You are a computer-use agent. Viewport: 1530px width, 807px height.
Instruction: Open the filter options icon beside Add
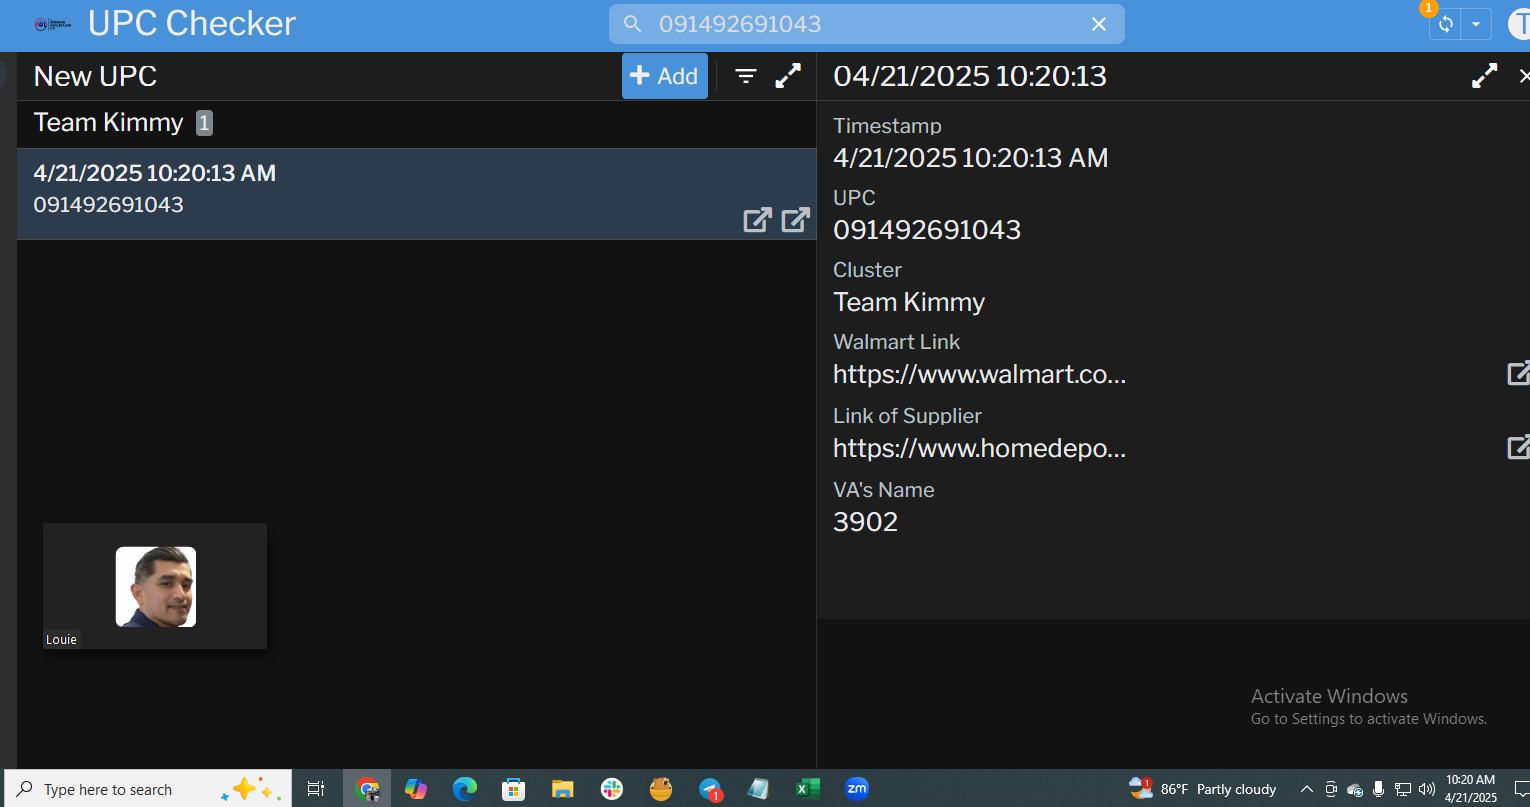tap(746, 76)
